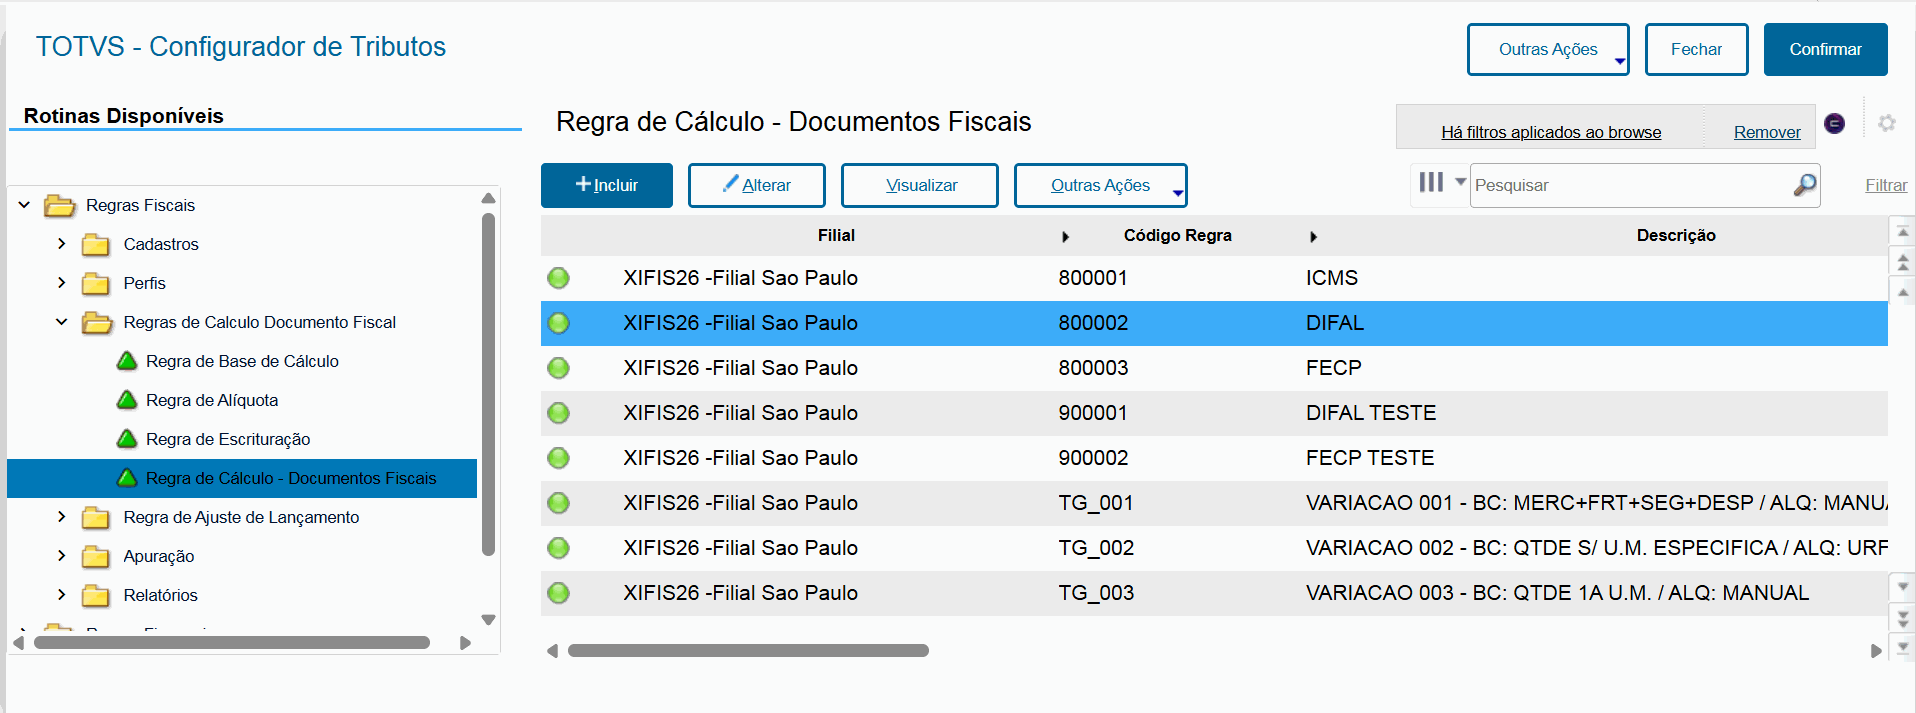Click the Remover filter link
The image size is (1916, 713).
pyautogui.click(x=1766, y=132)
